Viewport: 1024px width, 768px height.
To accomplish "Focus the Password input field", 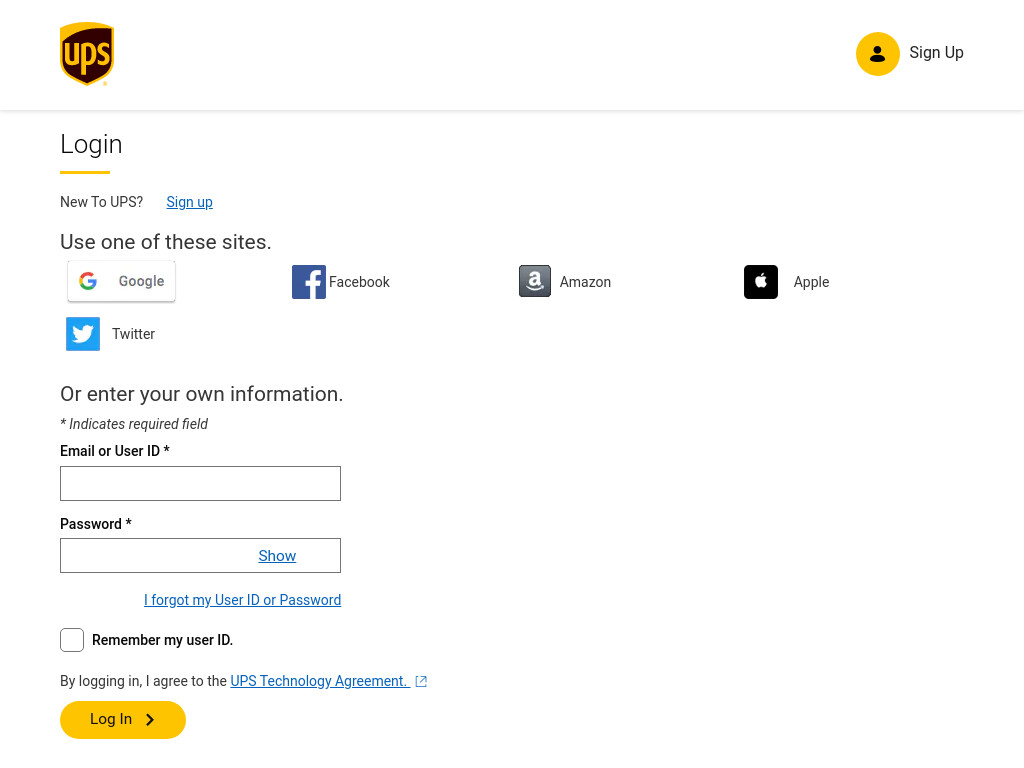I will coord(200,556).
